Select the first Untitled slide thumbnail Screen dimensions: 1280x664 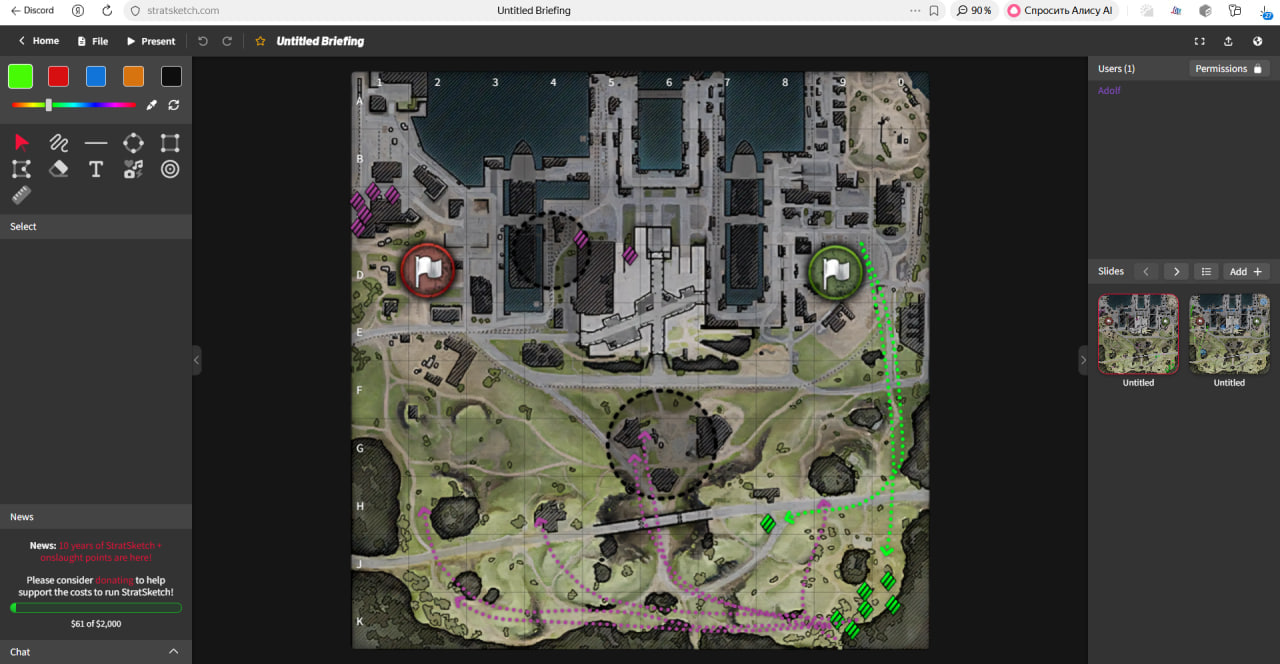pyautogui.click(x=1138, y=334)
